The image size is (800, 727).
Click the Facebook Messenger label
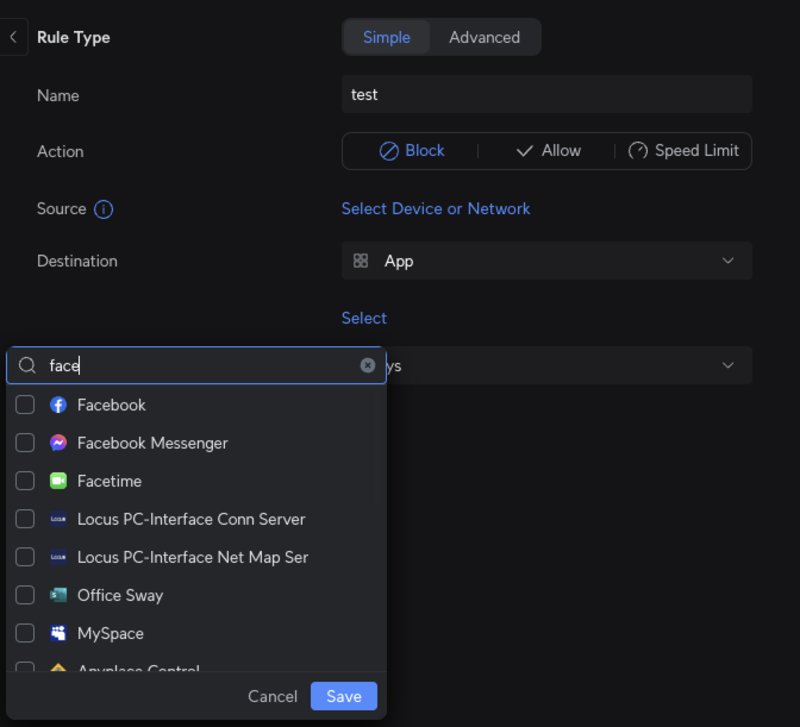pos(153,443)
